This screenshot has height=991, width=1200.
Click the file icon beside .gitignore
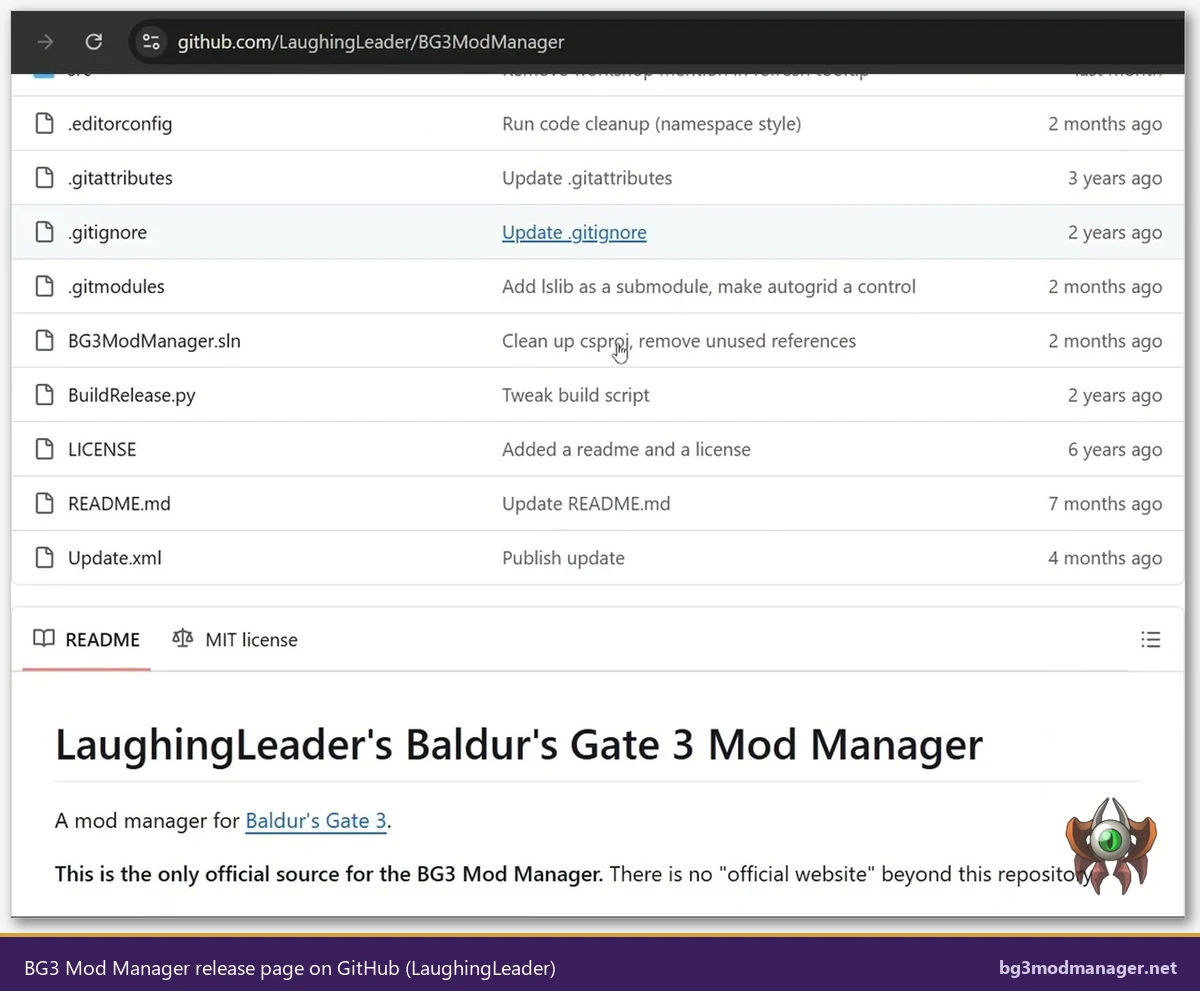click(44, 232)
